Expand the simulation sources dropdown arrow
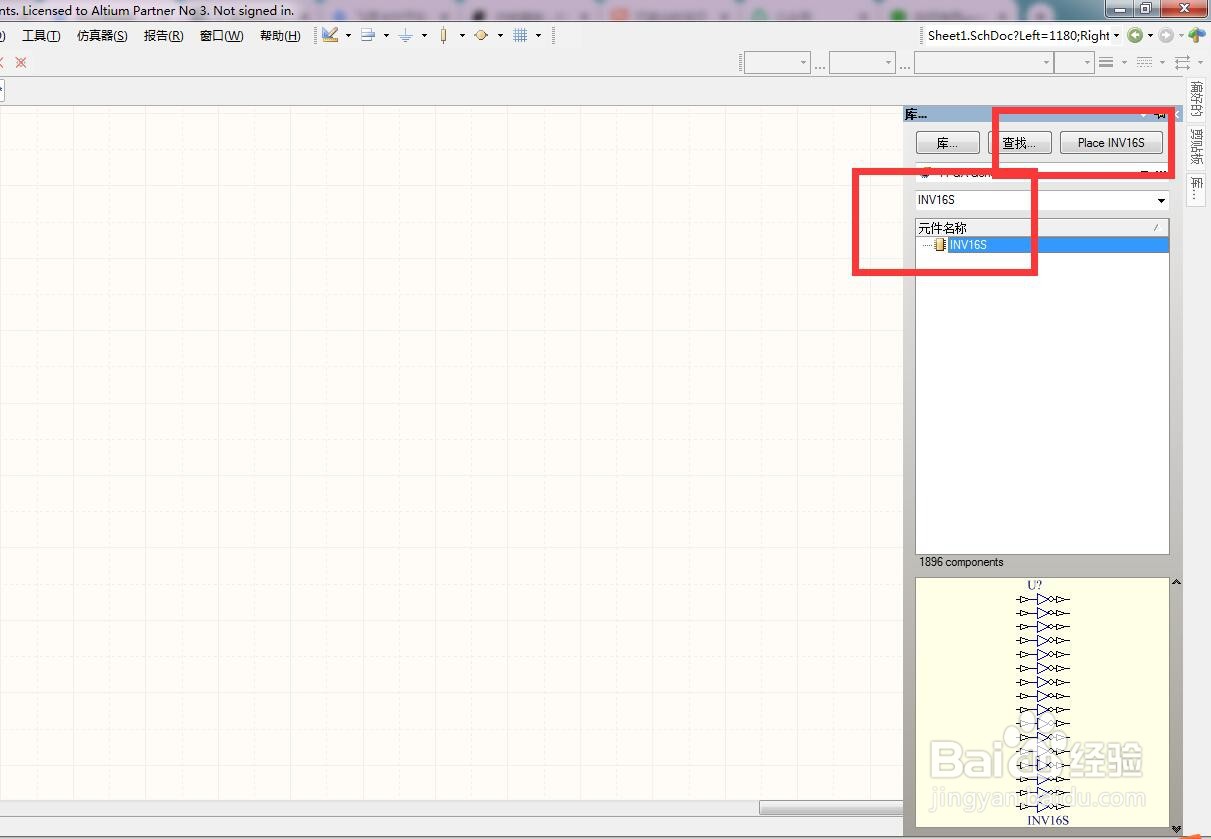The height and width of the screenshot is (839, 1211). click(x=500, y=35)
